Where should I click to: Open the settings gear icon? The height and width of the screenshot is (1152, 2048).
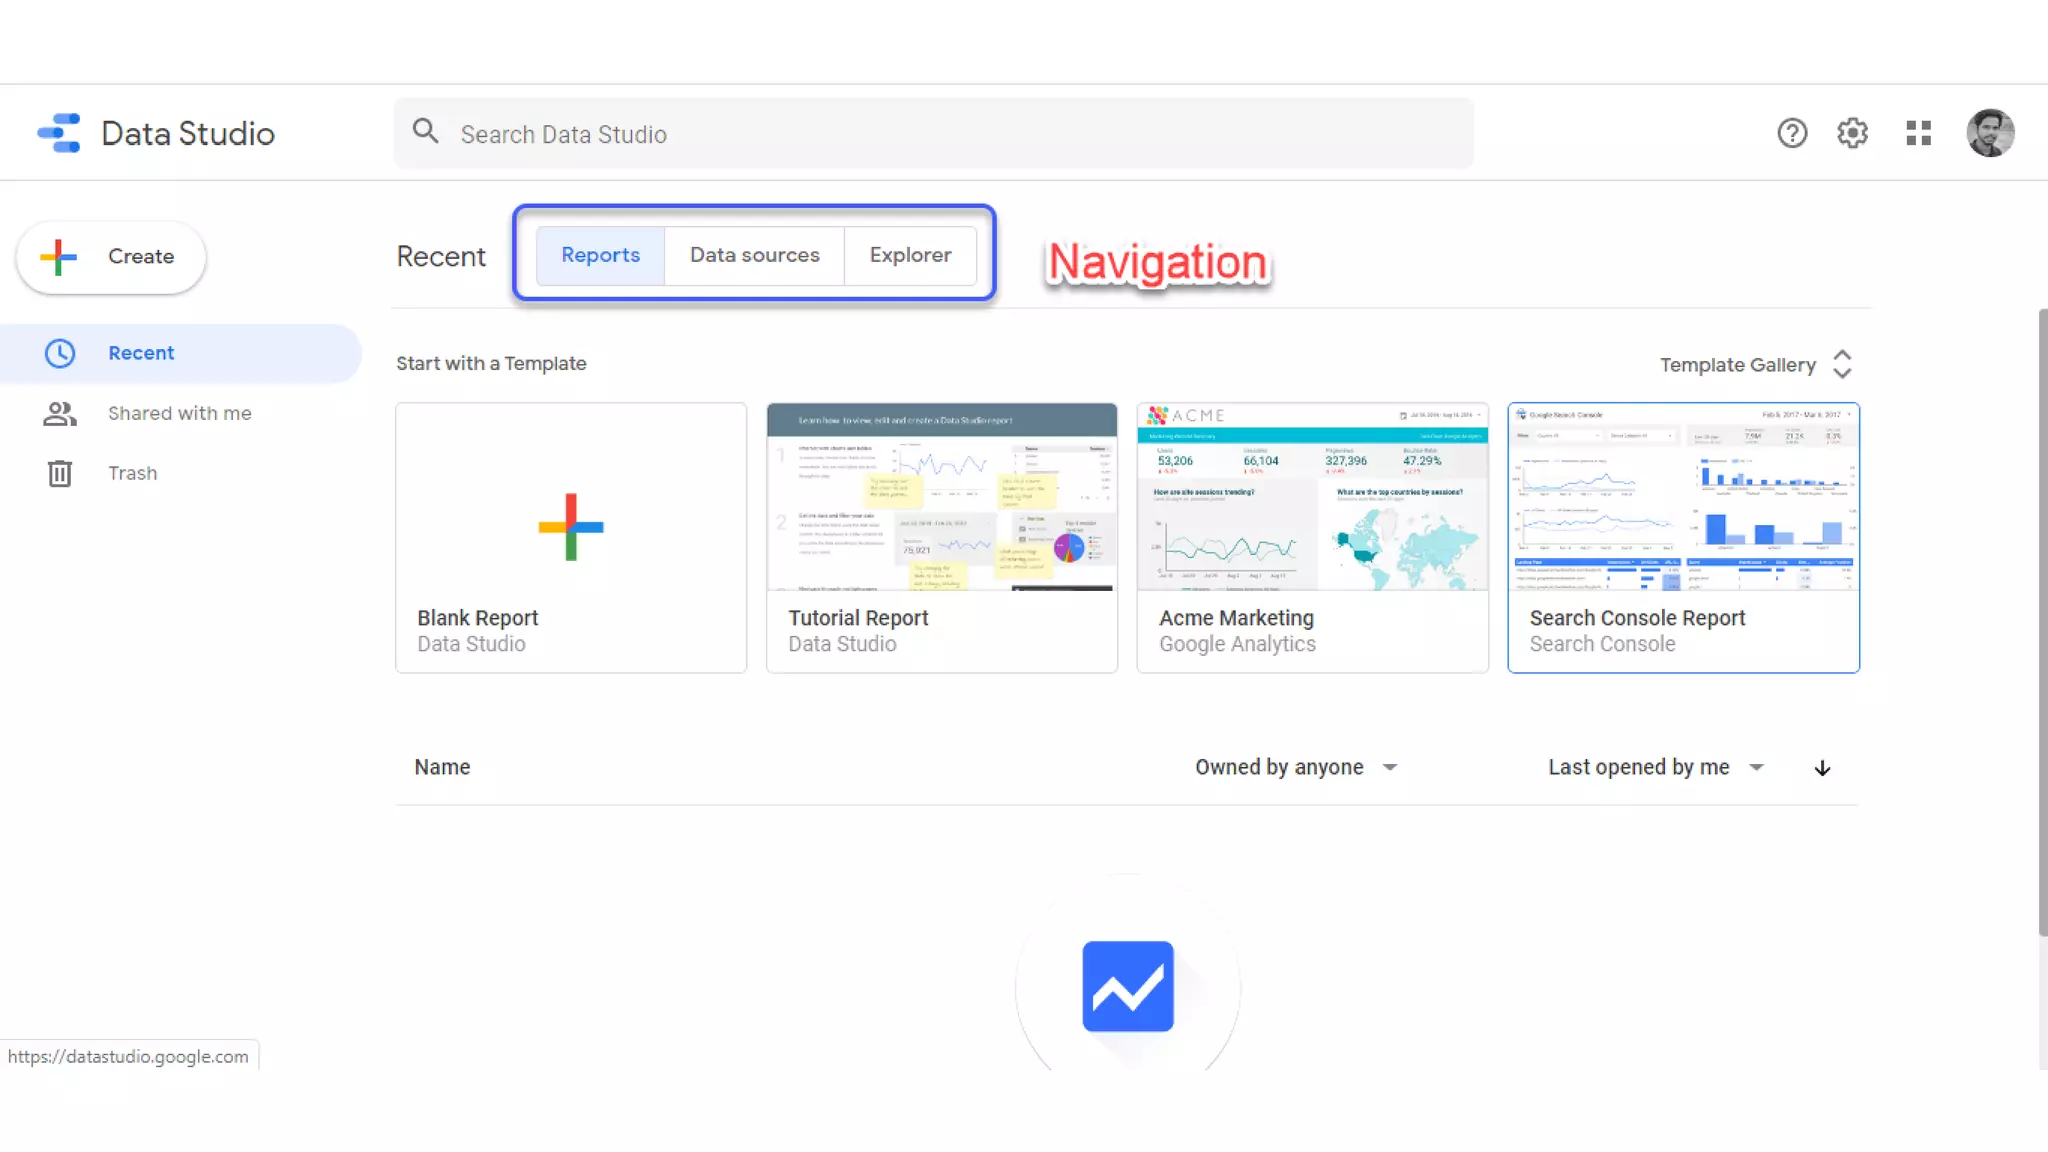pyautogui.click(x=1852, y=133)
